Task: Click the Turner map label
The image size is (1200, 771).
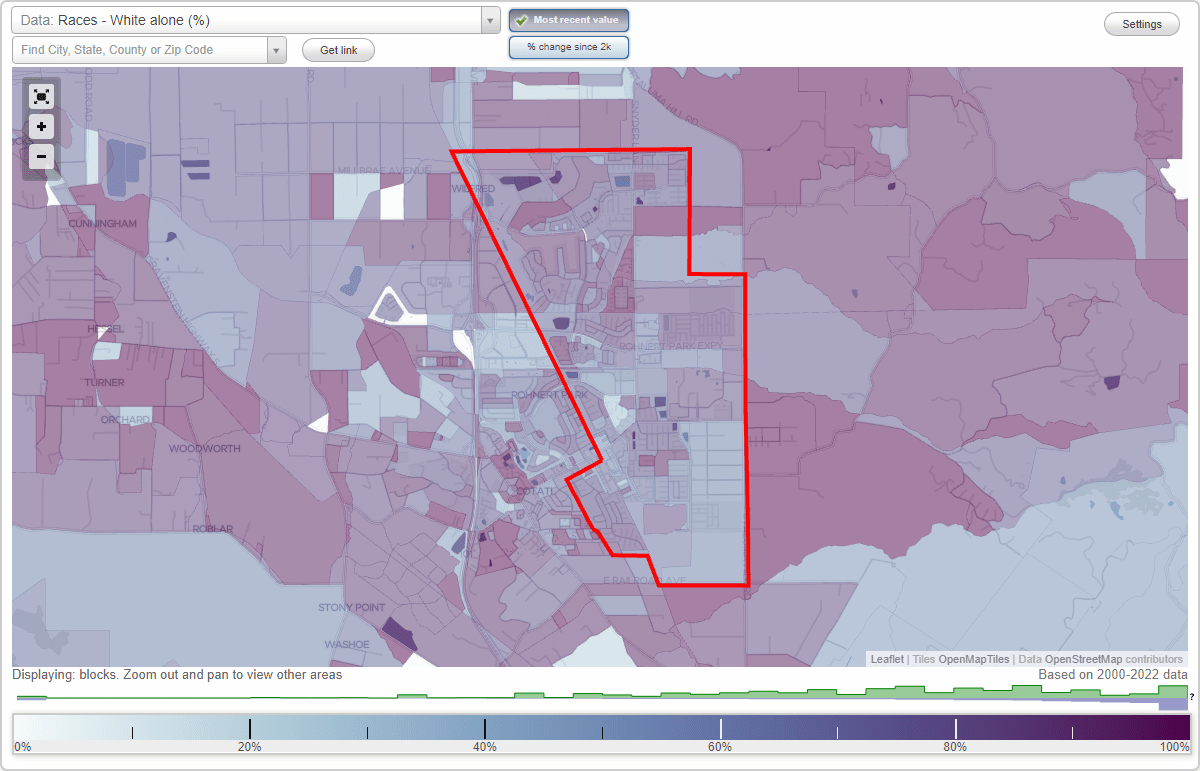Action: pos(105,382)
